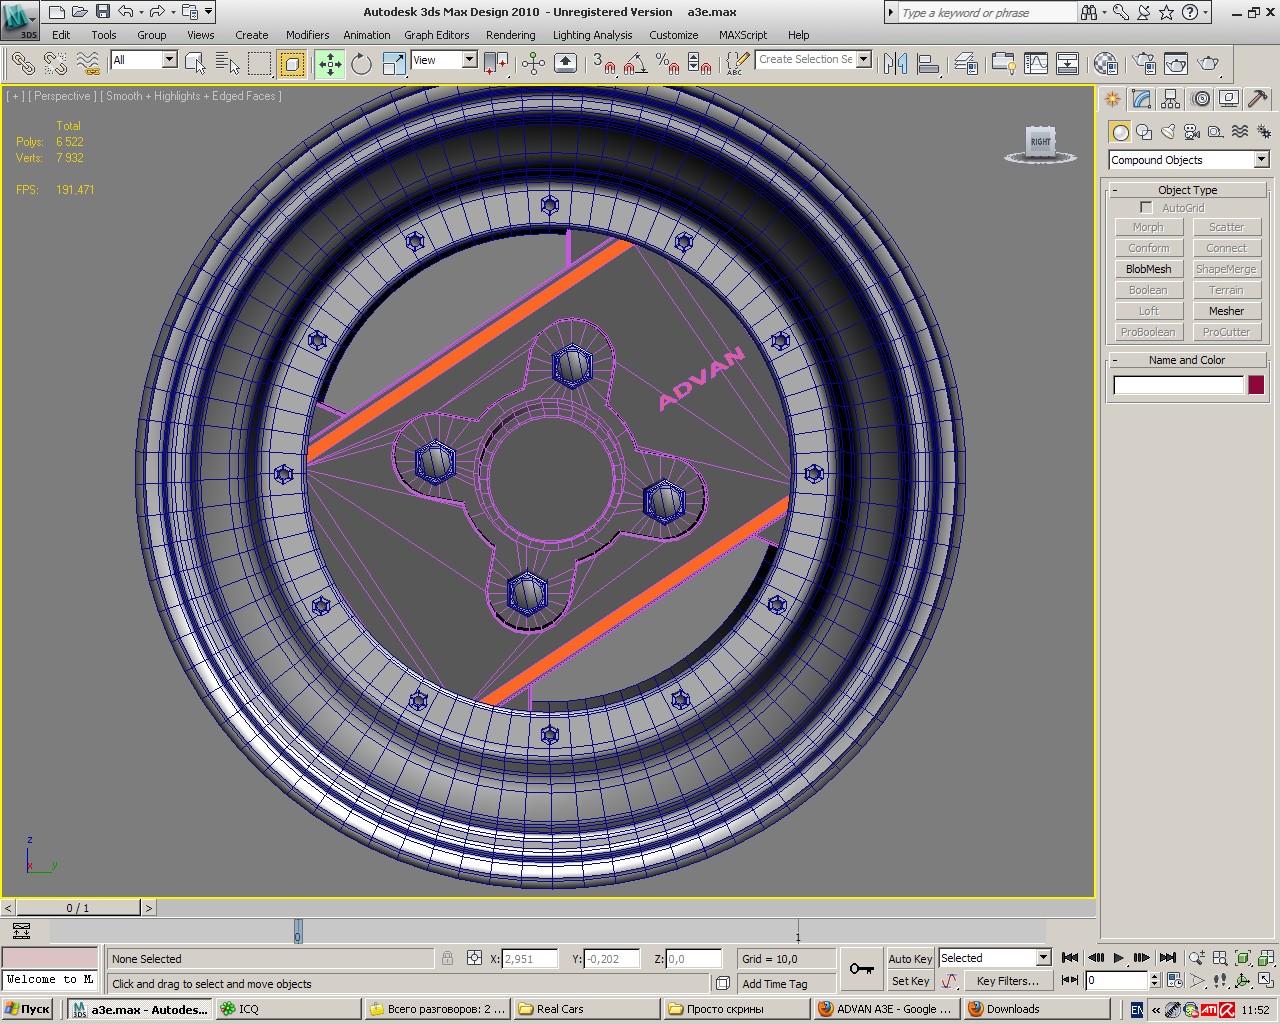1280x1024 pixels.
Task: Open the Layer Manager
Action: pos(966,64)
